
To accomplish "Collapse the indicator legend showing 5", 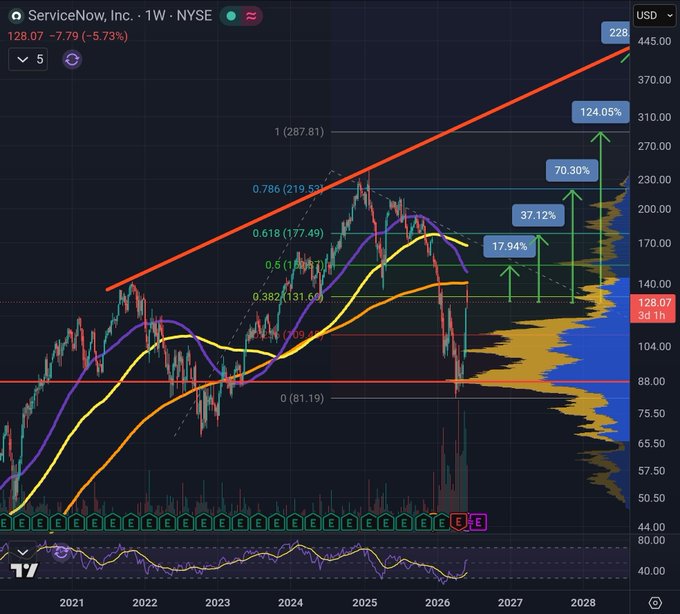I will click(28, 59).
